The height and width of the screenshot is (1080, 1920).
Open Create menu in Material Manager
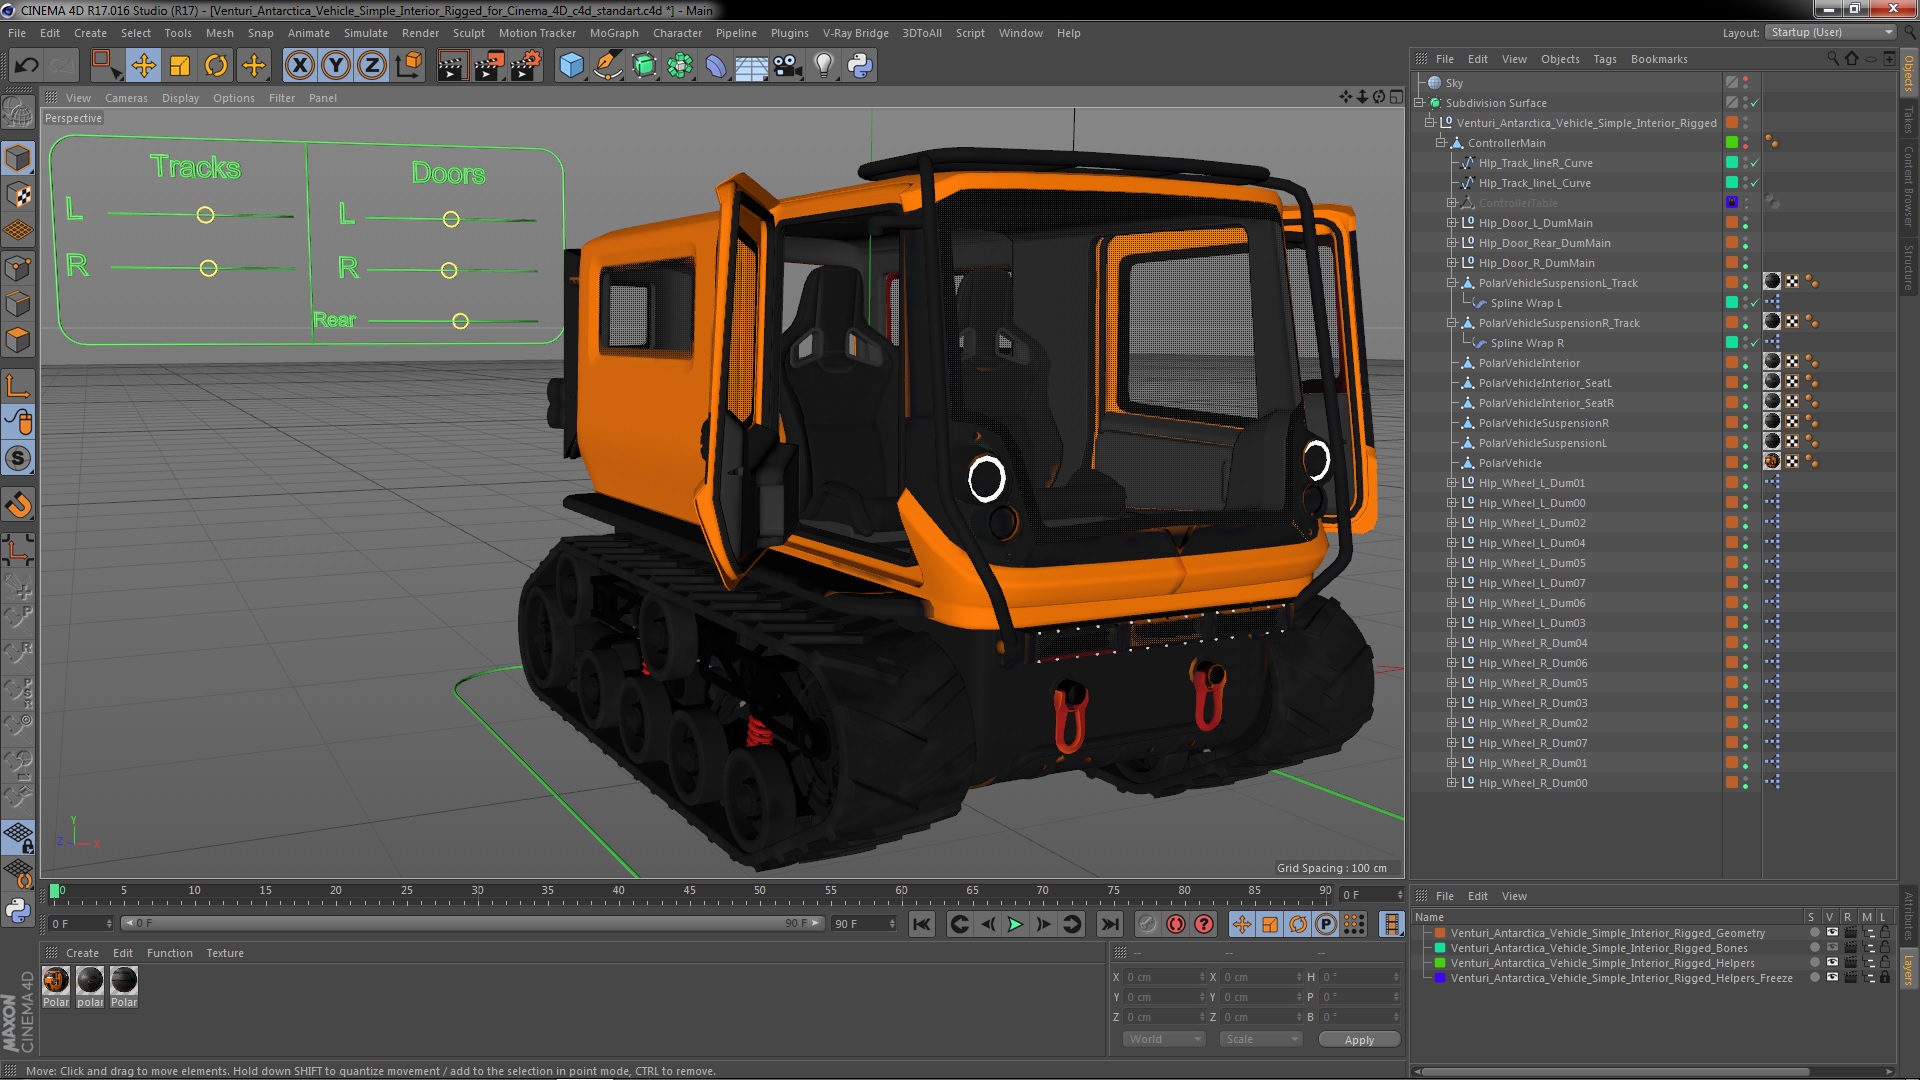coord(82,953)
